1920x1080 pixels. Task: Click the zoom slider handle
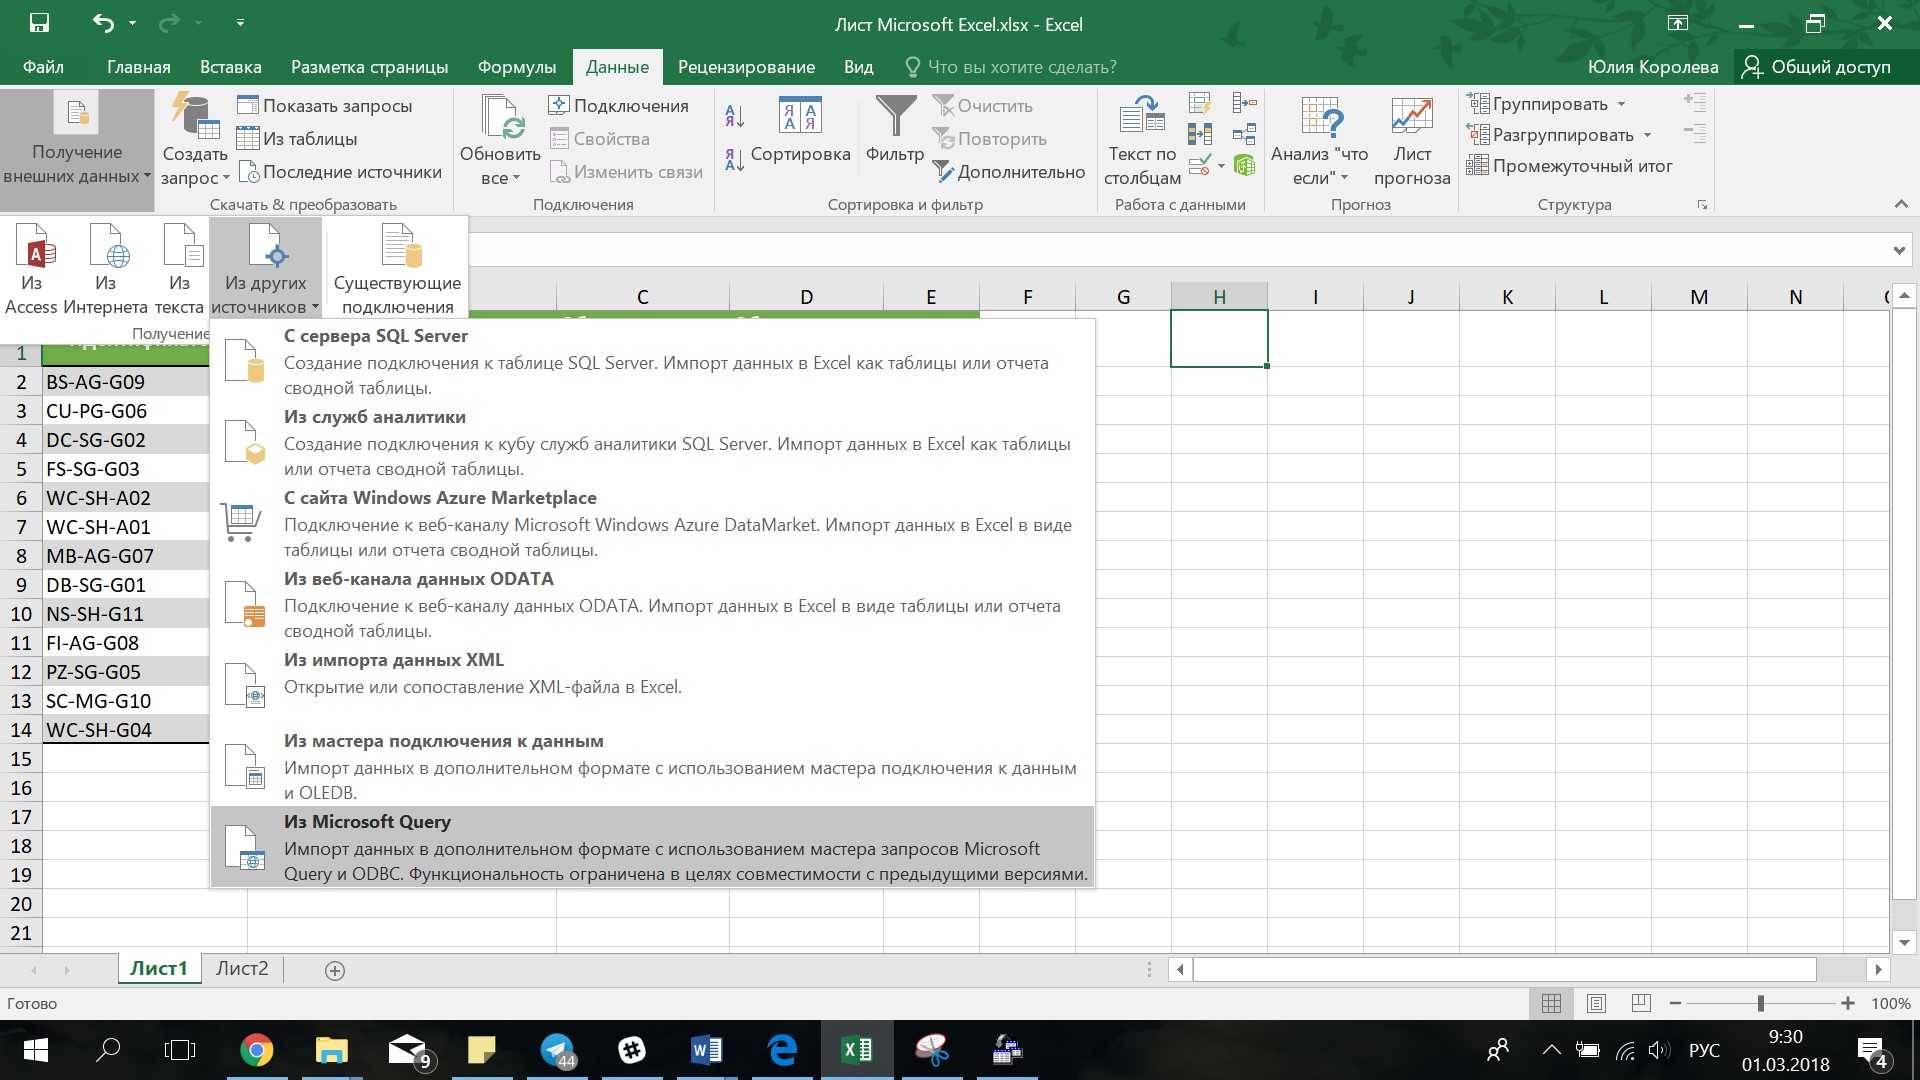1761,1003
